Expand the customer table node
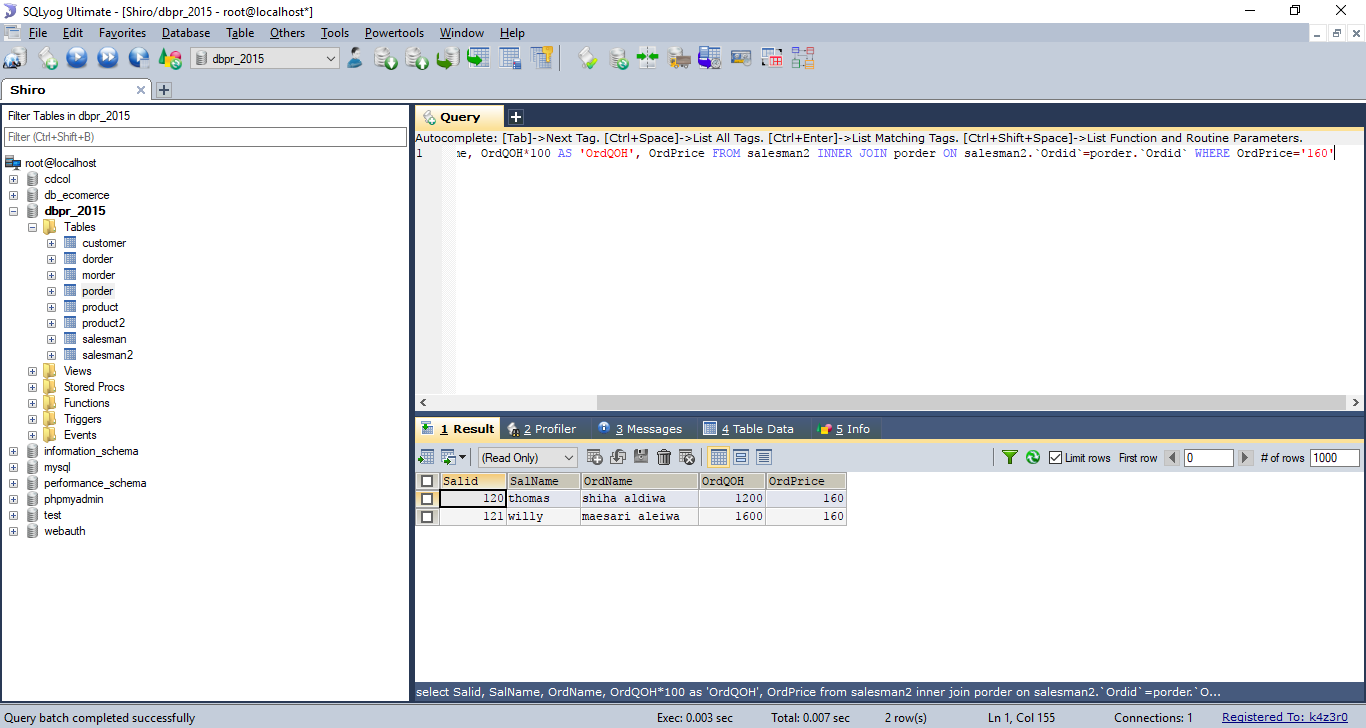 [51, 243]
